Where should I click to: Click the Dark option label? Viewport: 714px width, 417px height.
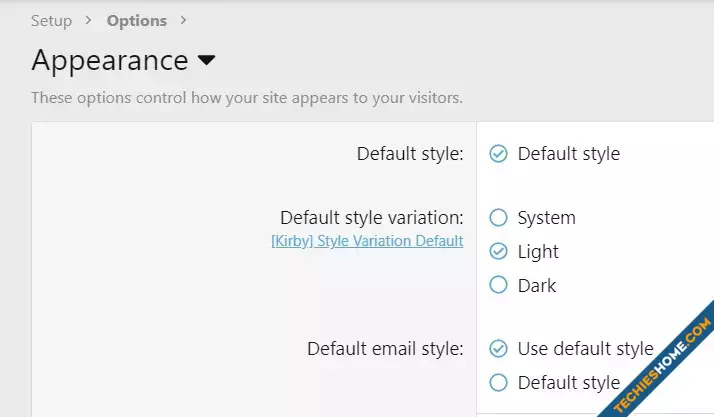pos(537,285)
